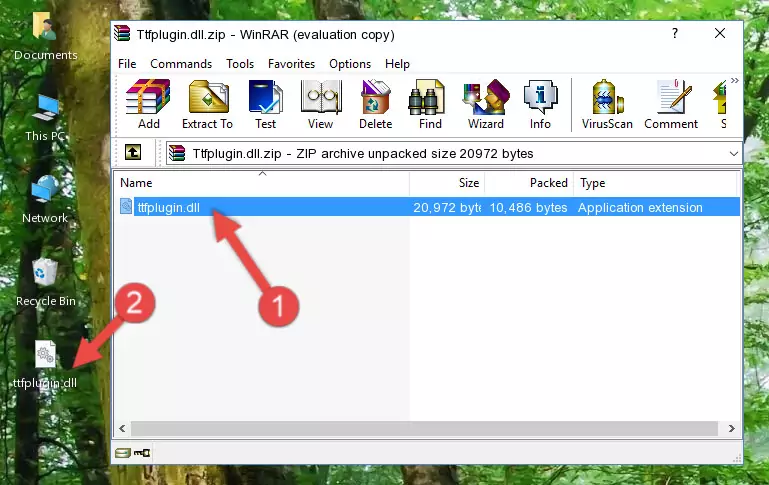Viewport: 769px width, 485px height.
Task: Close the WinRAR window
Action: (x=719, y=33)
